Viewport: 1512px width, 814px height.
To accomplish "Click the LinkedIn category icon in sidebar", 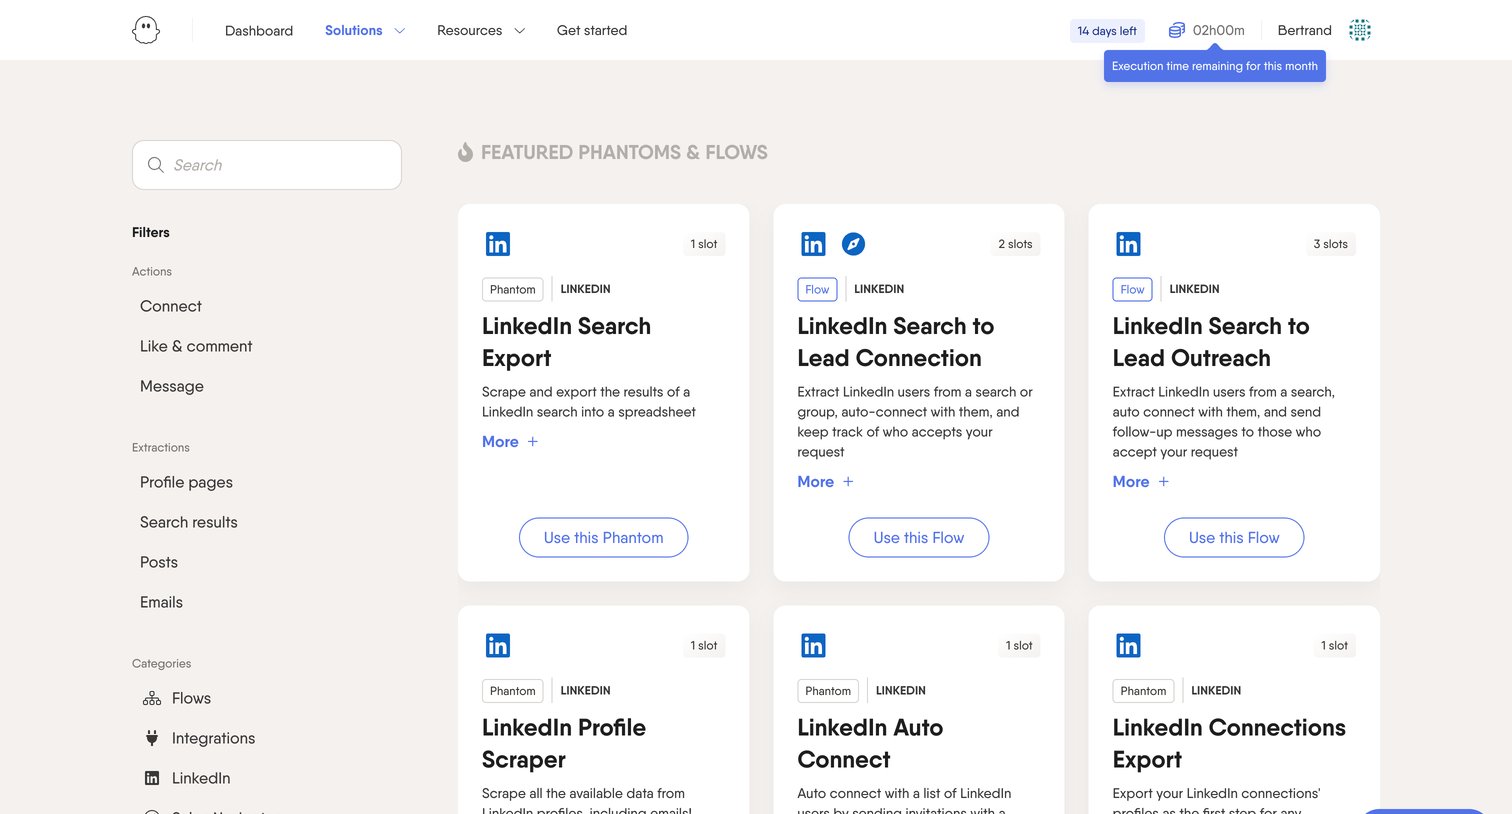I will coord(152,778).
